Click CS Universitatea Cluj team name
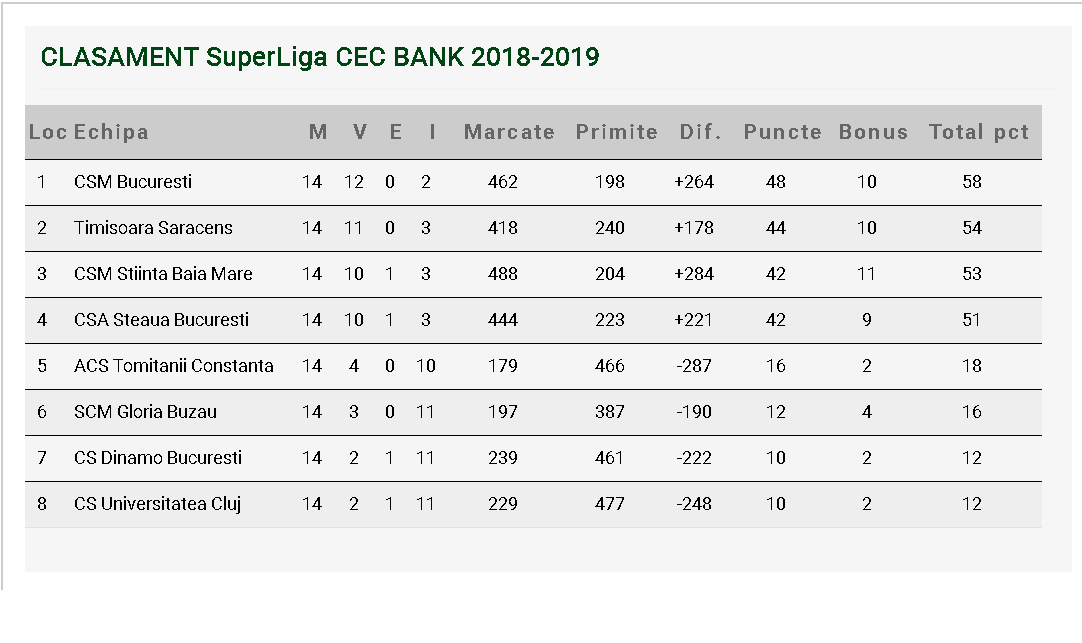Image resolution: width=1082 pixels, height=643 pixels. pos(157,504)
